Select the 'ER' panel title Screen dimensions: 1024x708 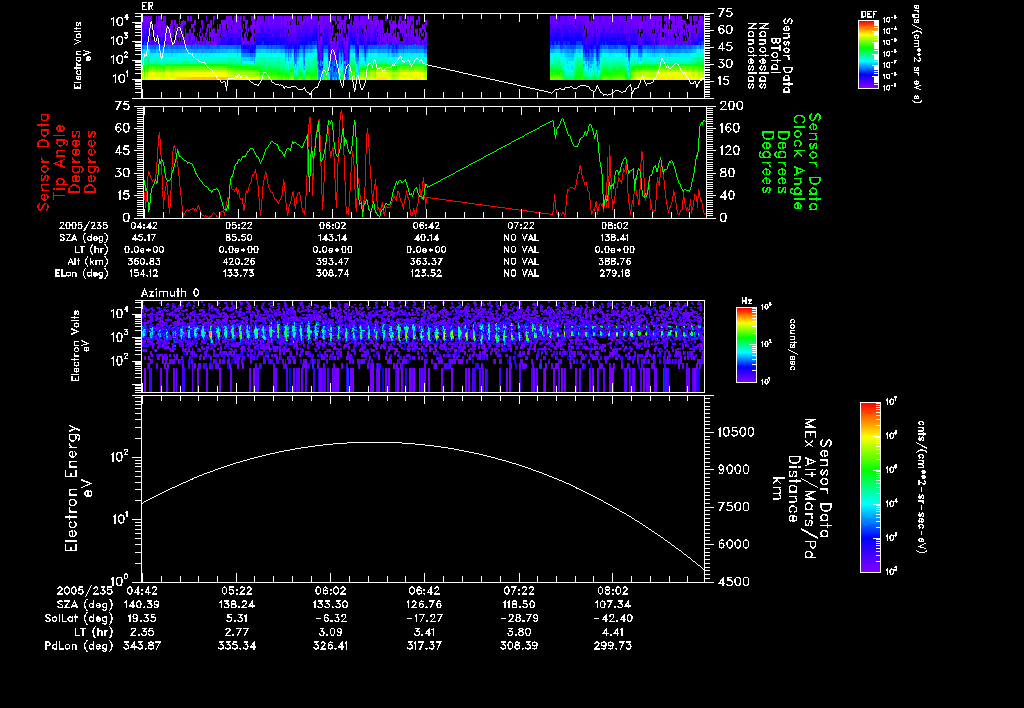[147, 7]
